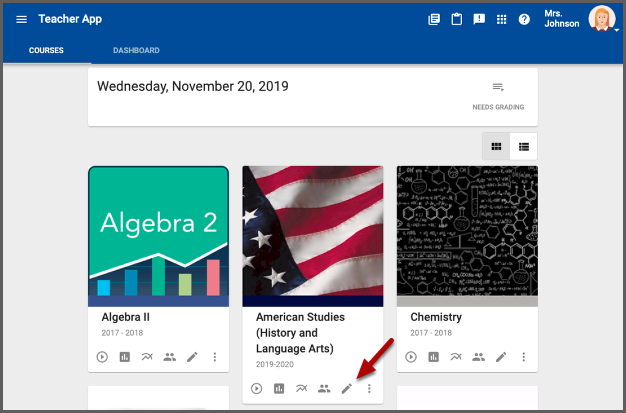Open the Chemistry course thumbnail
This screenshot has height=413, width=626.
467,235
